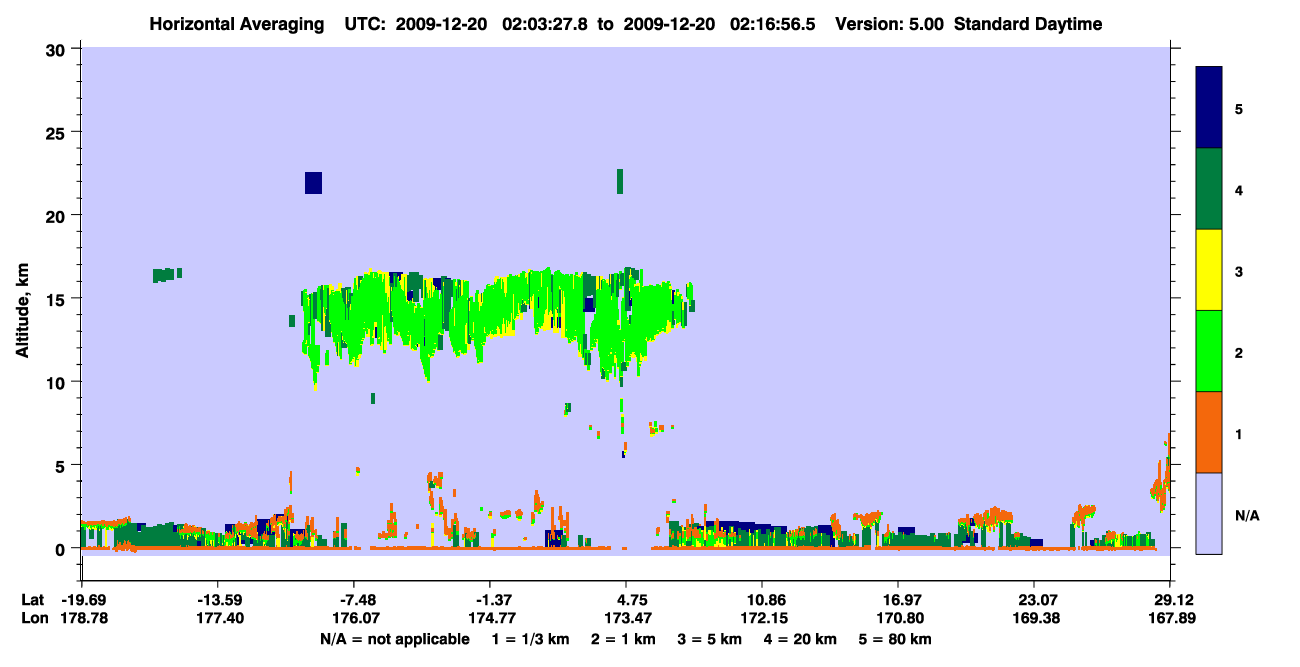Click 'Standard Daytime' text in title
The image size is (1300, 667).
tap(1028, 24)
